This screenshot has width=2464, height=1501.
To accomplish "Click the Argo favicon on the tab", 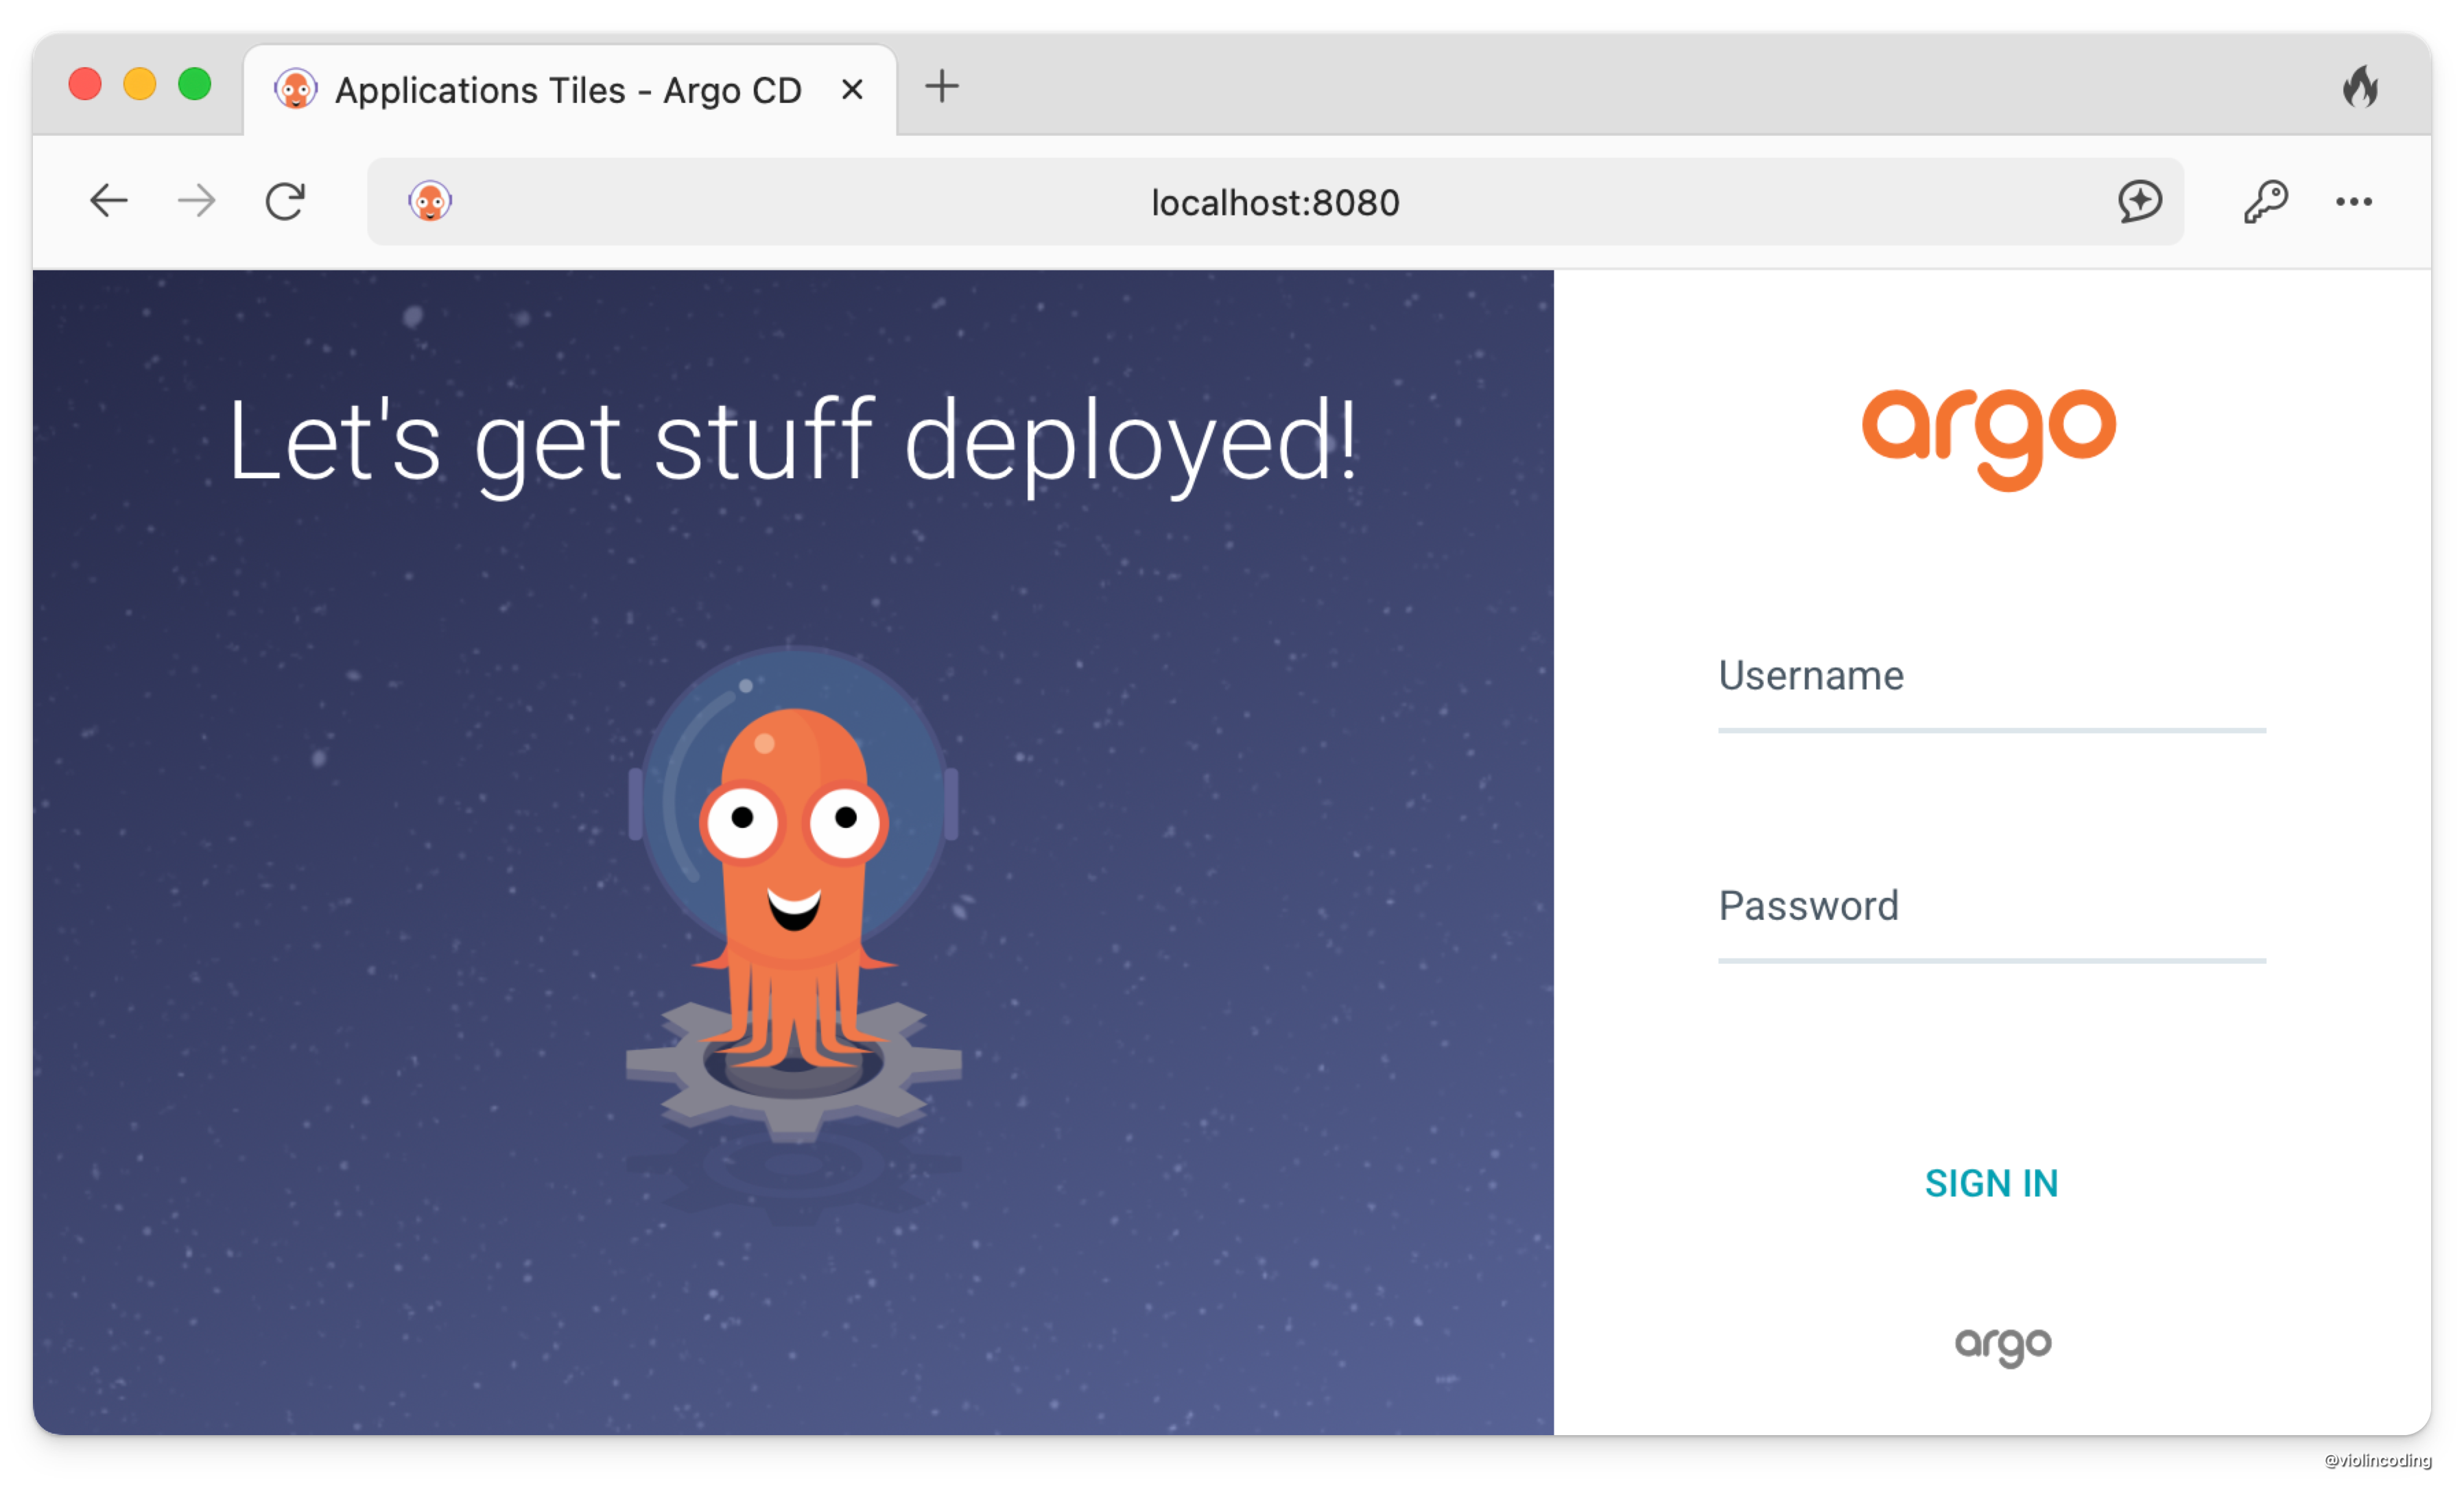I will 296,89.
